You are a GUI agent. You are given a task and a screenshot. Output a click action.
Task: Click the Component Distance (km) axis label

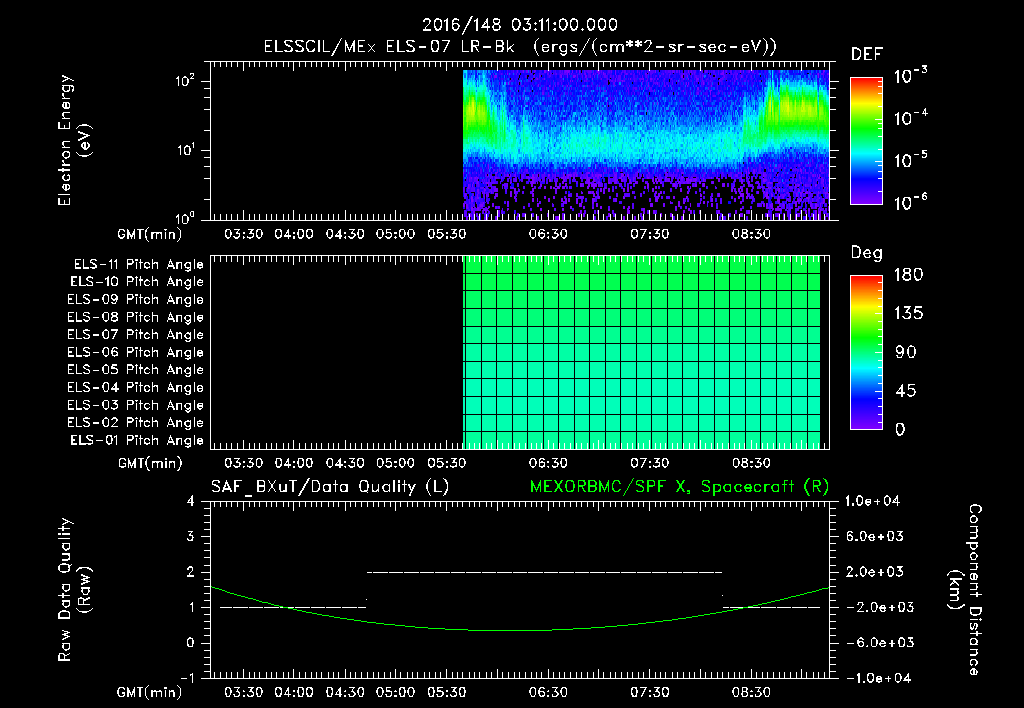coord(965,590)
